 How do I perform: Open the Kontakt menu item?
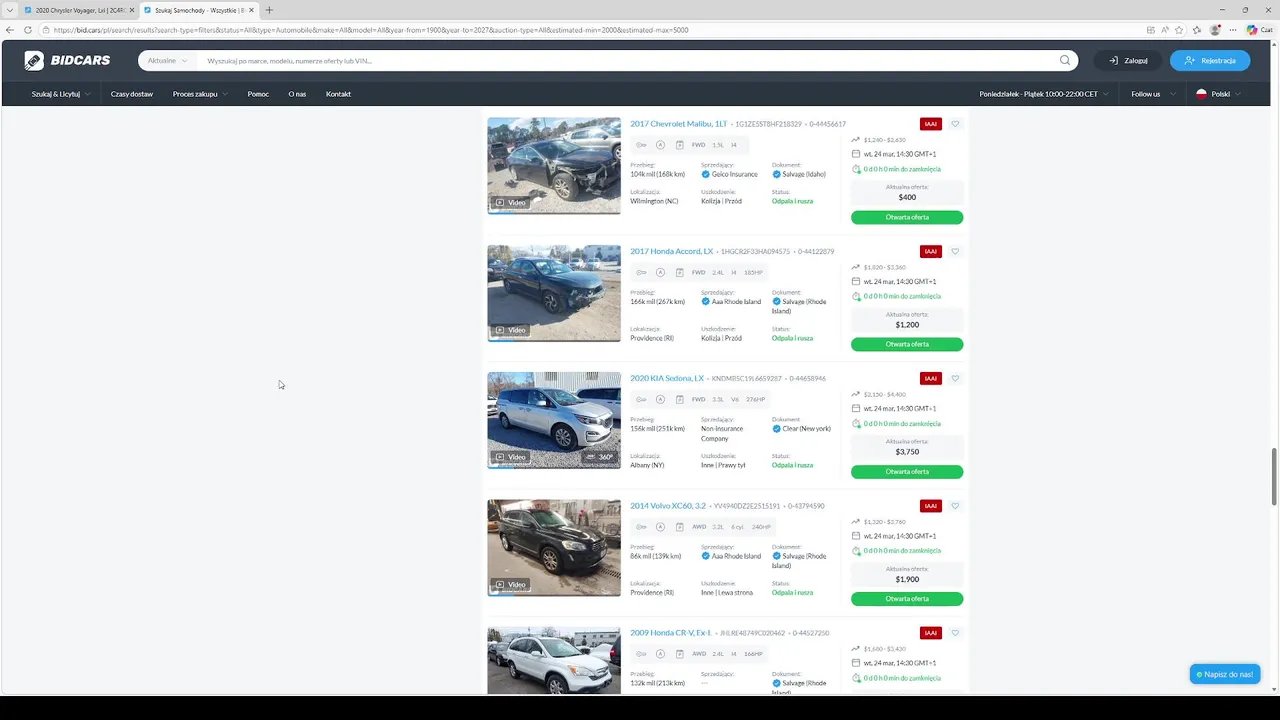coord(338,94)
